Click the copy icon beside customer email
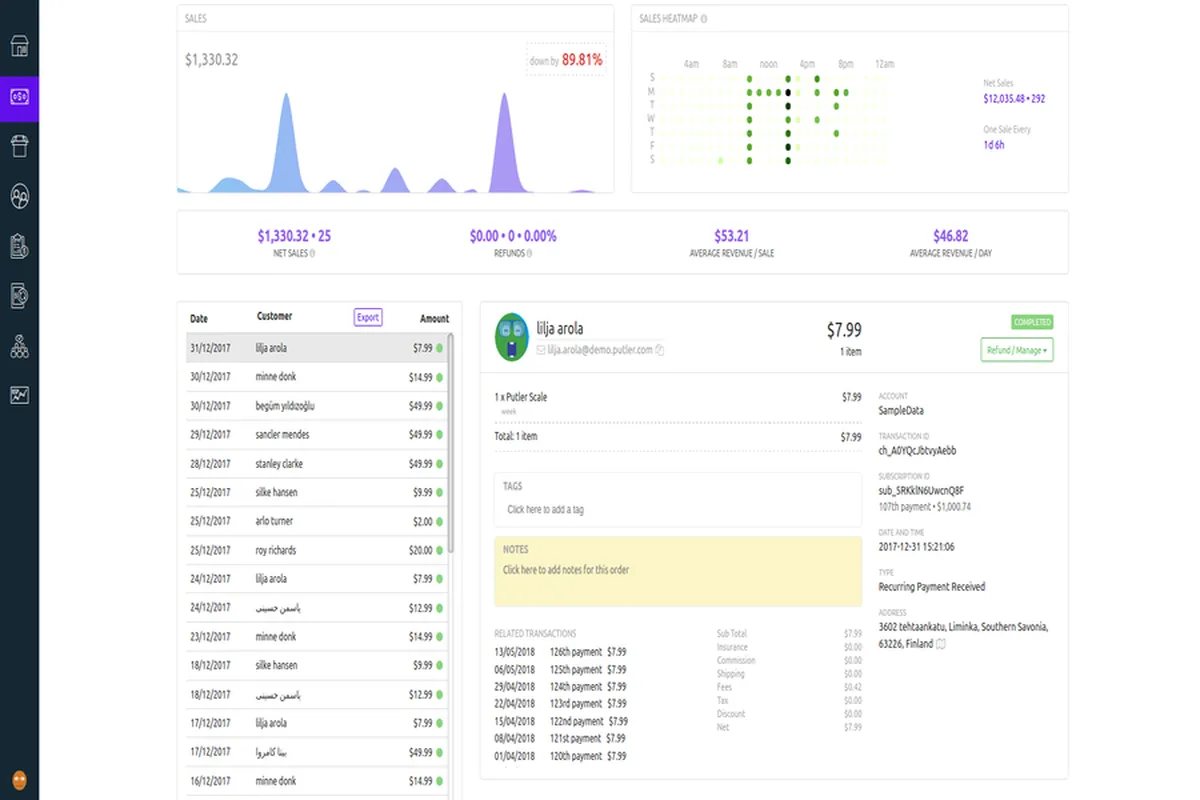This screenshot has height=800, width=1200. 660,350
